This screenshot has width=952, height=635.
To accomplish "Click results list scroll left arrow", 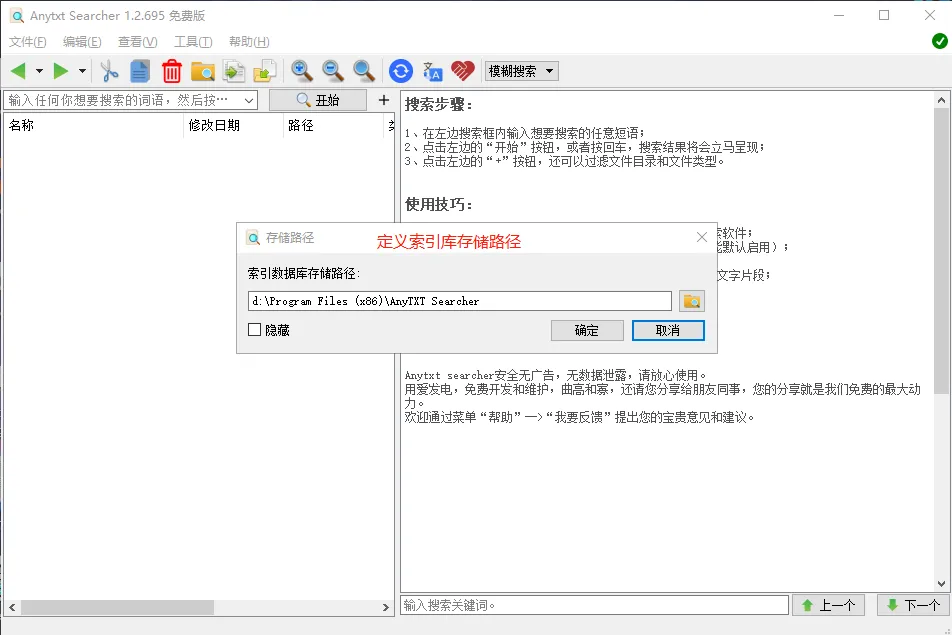I will [12, 607].
